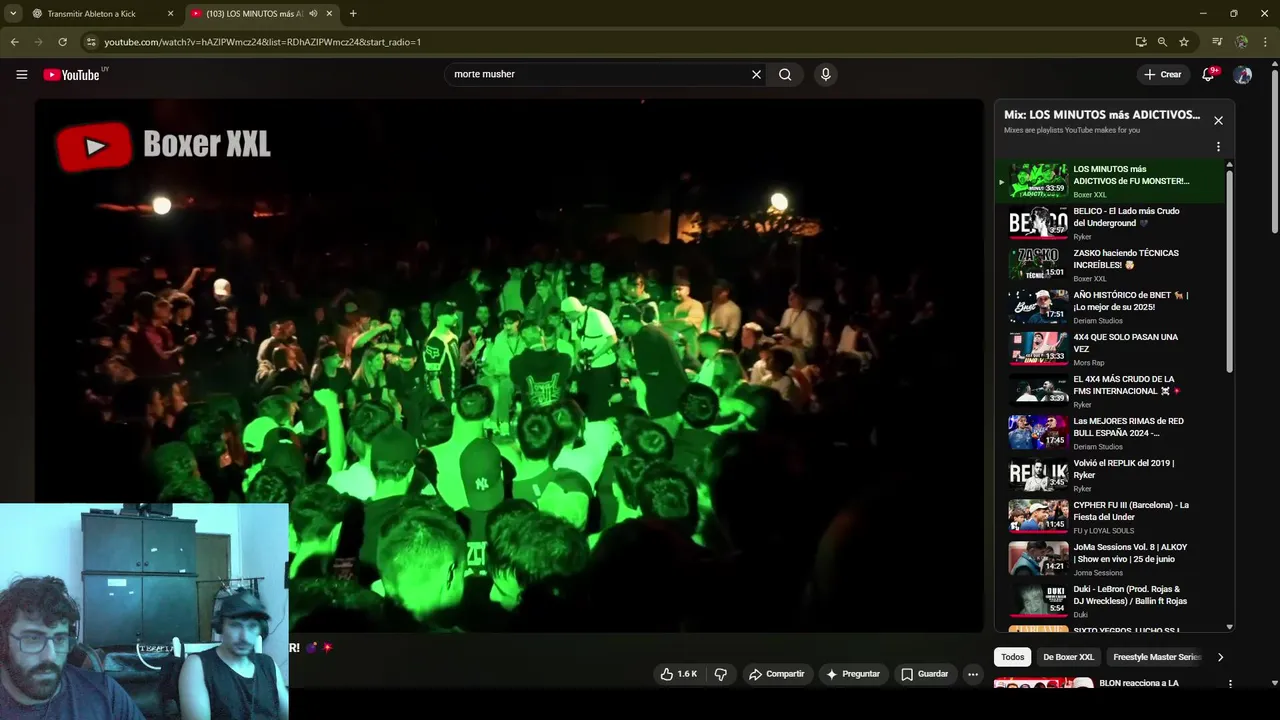Screen dimensions: 1280x720
Task: Go to the YouTube home logo
Action: pos(70,75)
